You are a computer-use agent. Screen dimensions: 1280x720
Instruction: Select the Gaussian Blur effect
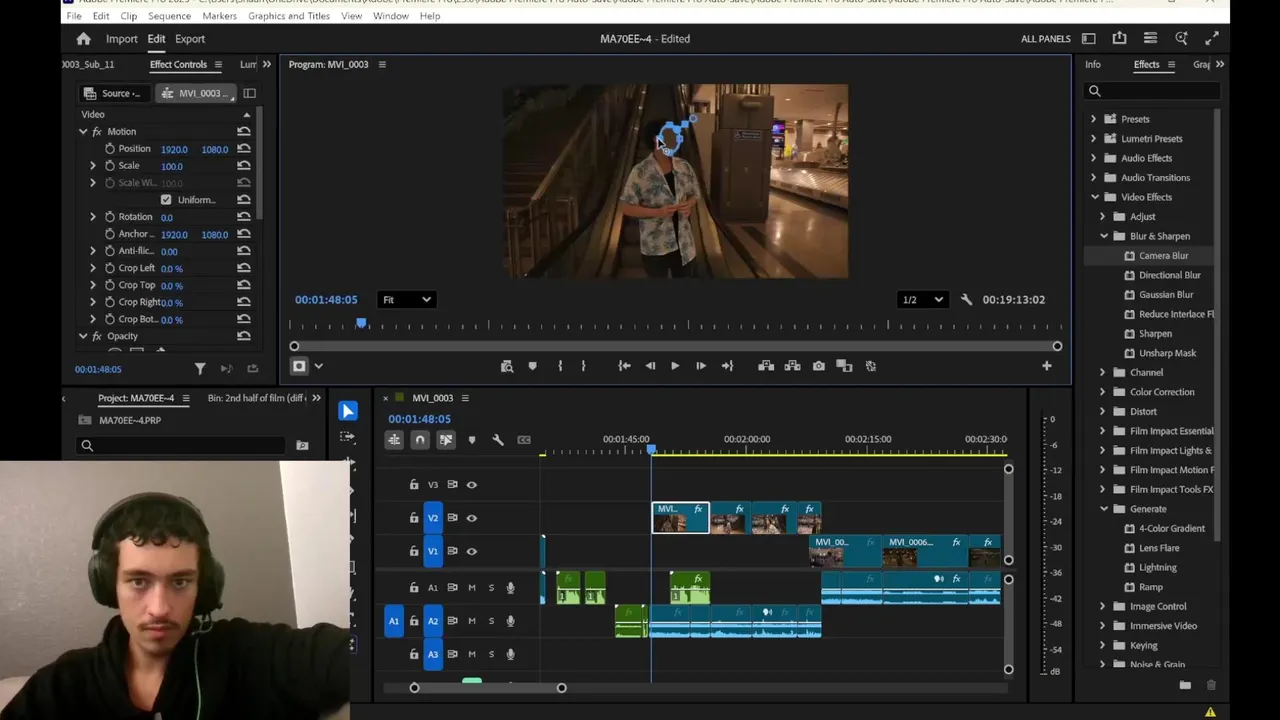pyautogui.click(x=1166, y=295)
